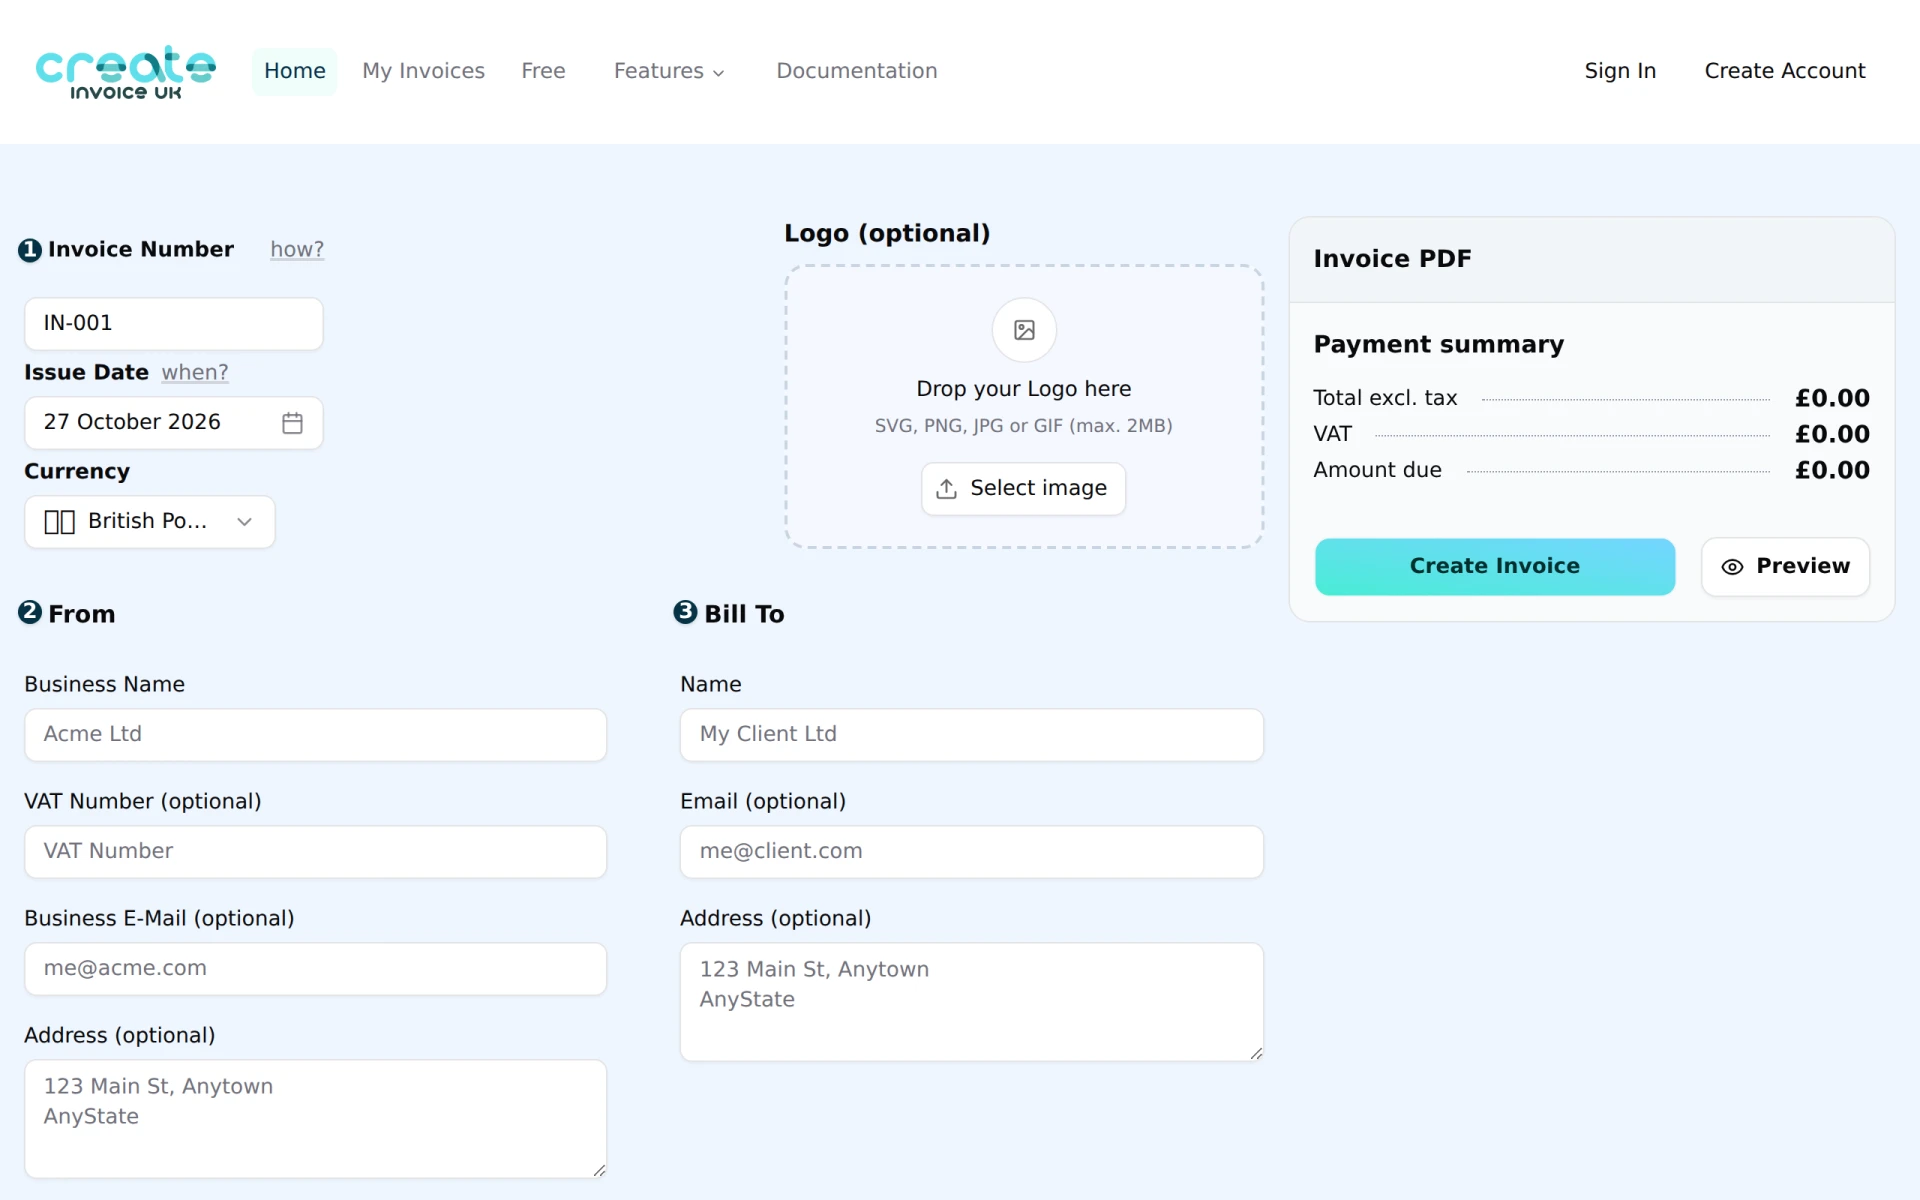1920x1200 pixels.
Task: Click Sign In link
Action: 1620,71
